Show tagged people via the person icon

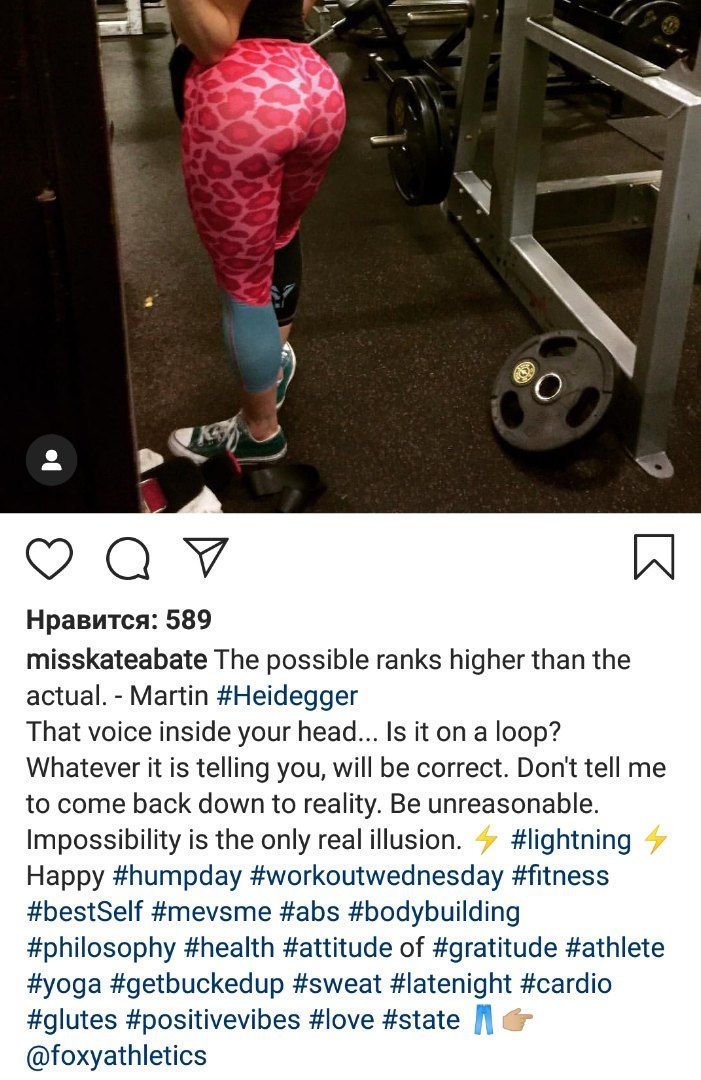pos(52,460)
